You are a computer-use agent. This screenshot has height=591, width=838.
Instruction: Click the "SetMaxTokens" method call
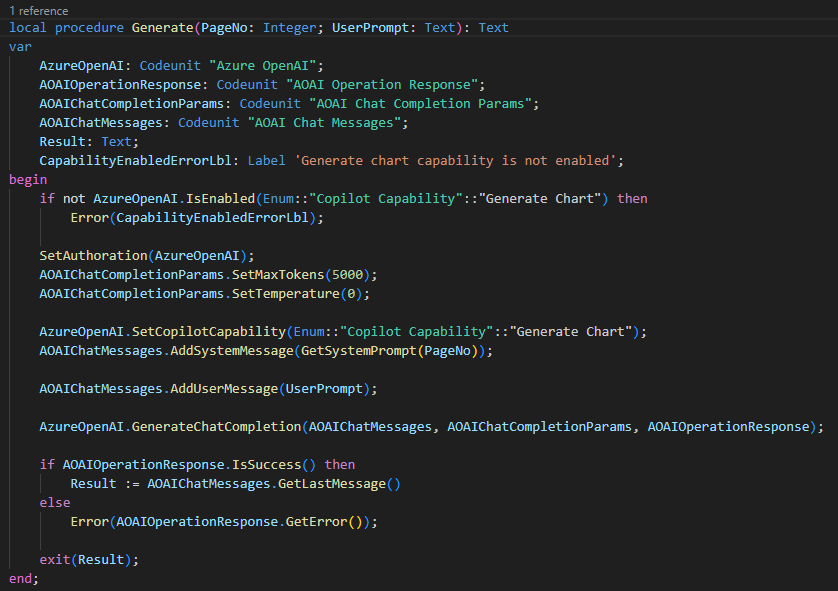[x=278, y=275]
